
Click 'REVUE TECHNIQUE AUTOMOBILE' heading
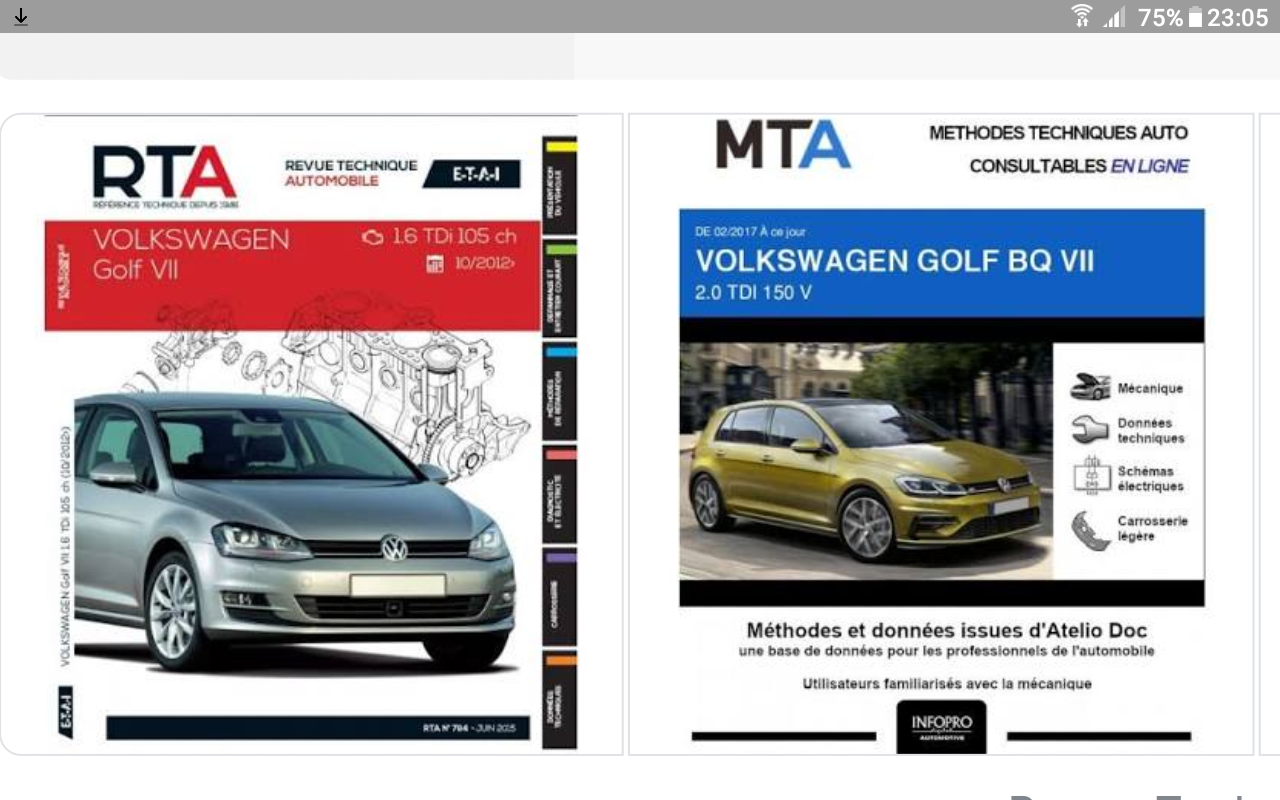[350, 173]
